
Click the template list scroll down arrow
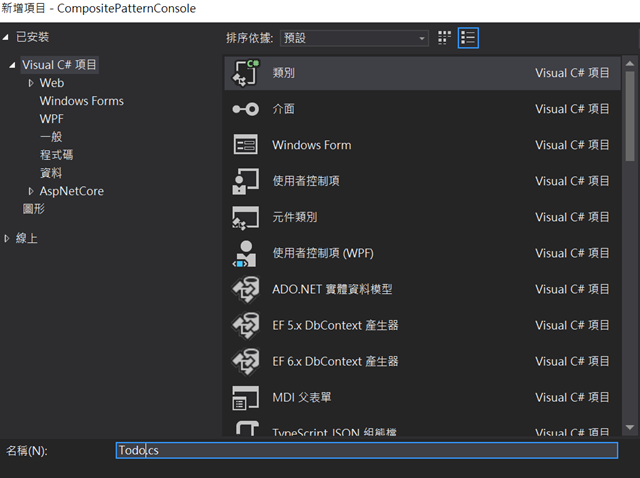(630, 427)
